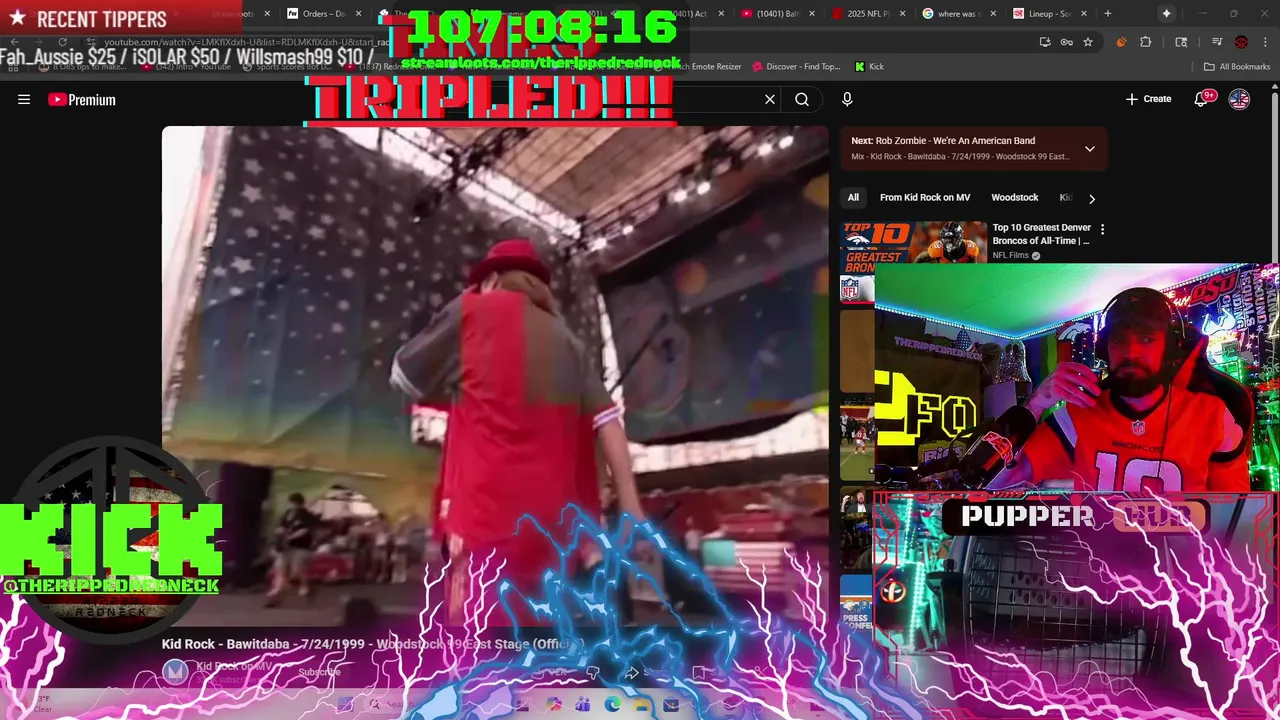Viewport: 1280px width, 720px height.
Task: Open the YouTube hamburger guide menu
Action: click(24, 99)
